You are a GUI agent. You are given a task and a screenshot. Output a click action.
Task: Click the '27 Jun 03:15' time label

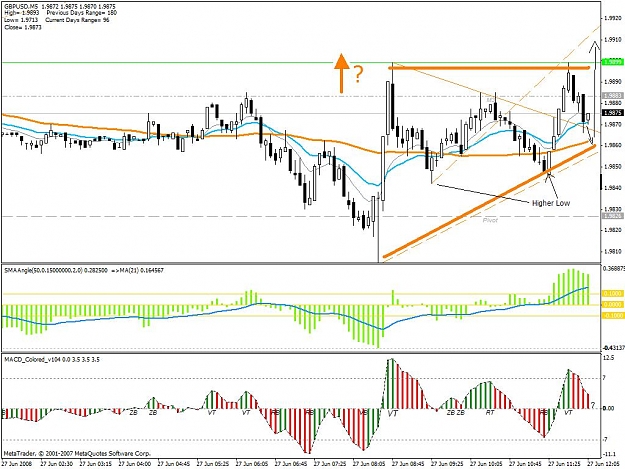tap(96, 464)
